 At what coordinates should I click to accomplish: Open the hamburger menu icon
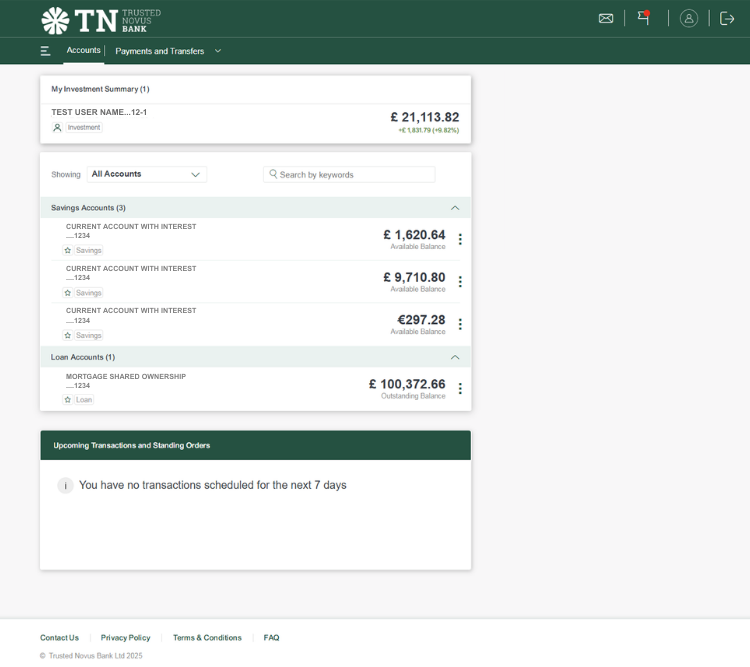(x=45, y=51)
